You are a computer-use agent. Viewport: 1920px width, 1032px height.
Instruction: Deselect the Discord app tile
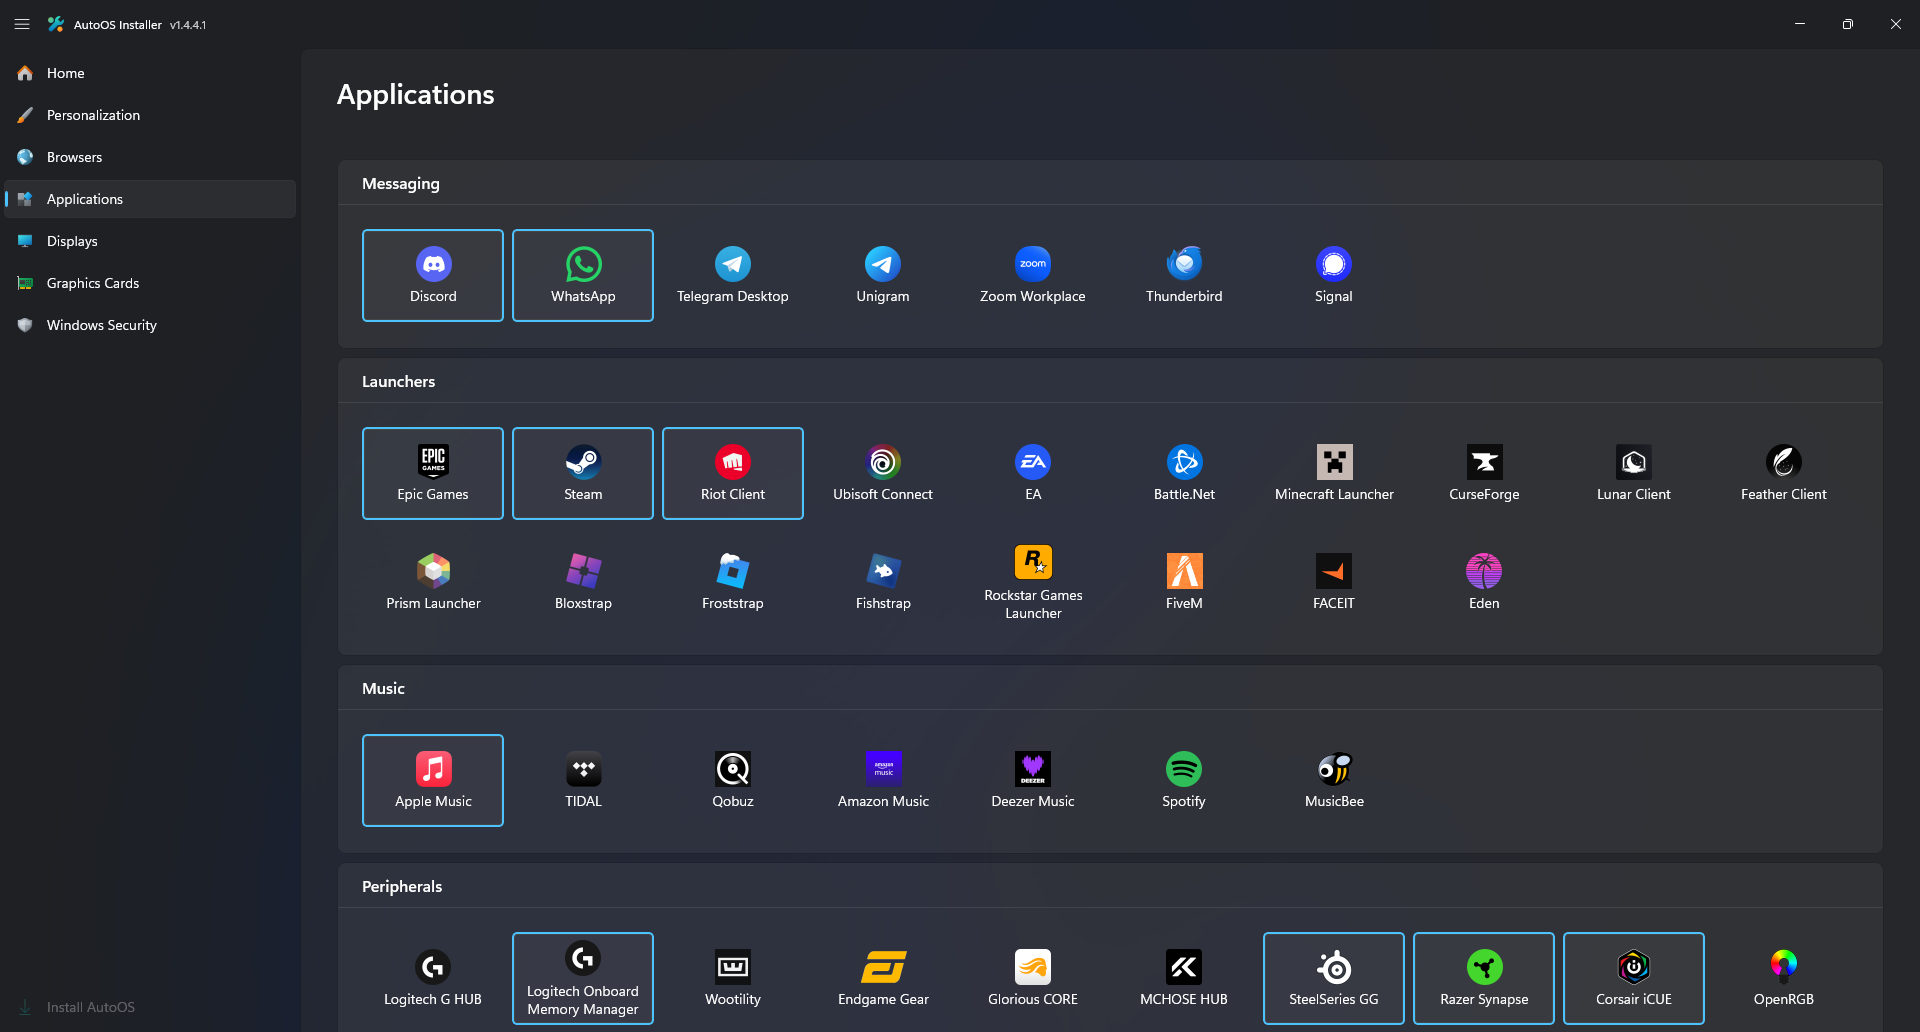click(433, 275)
